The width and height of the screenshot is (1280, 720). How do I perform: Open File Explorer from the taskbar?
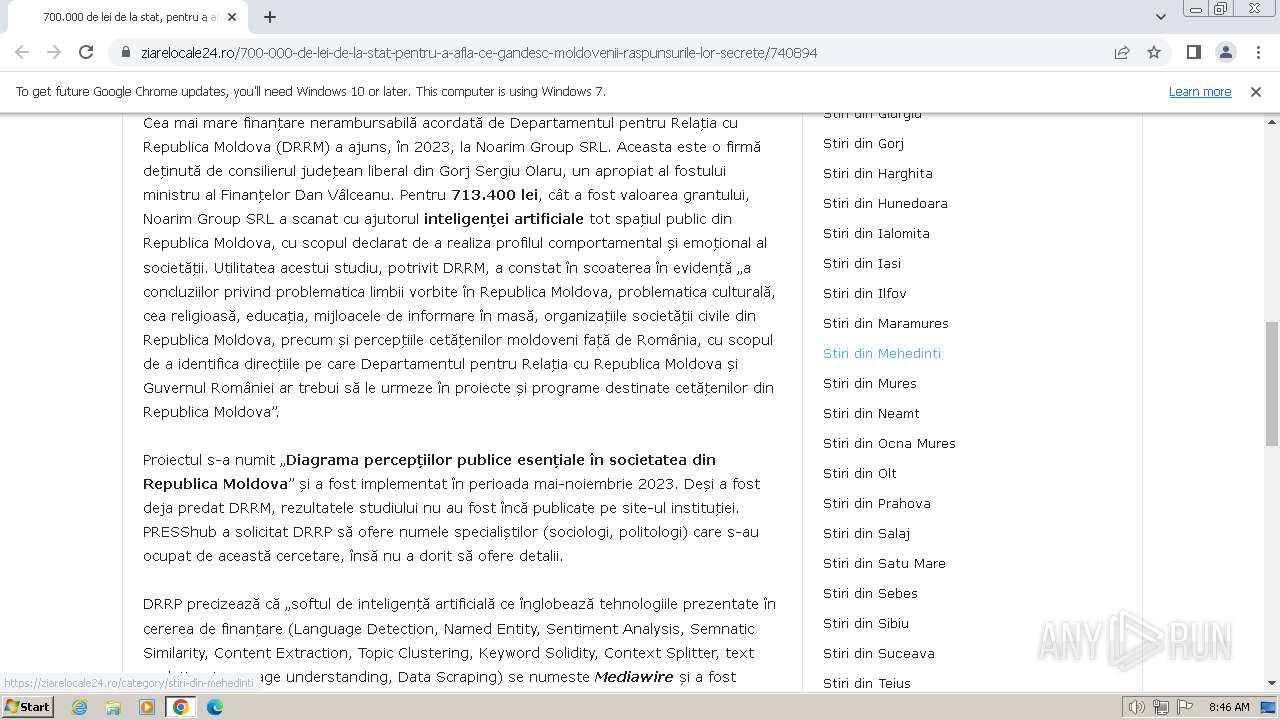pos(113,707)
